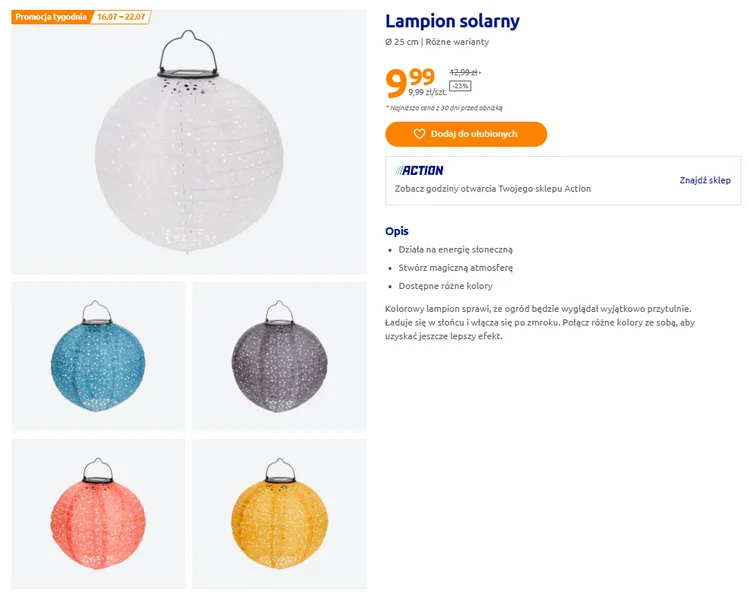Open the "Znajdź sklep" link
The height and width of the screenshot is (594, 748).
click(x=705, y=180)
